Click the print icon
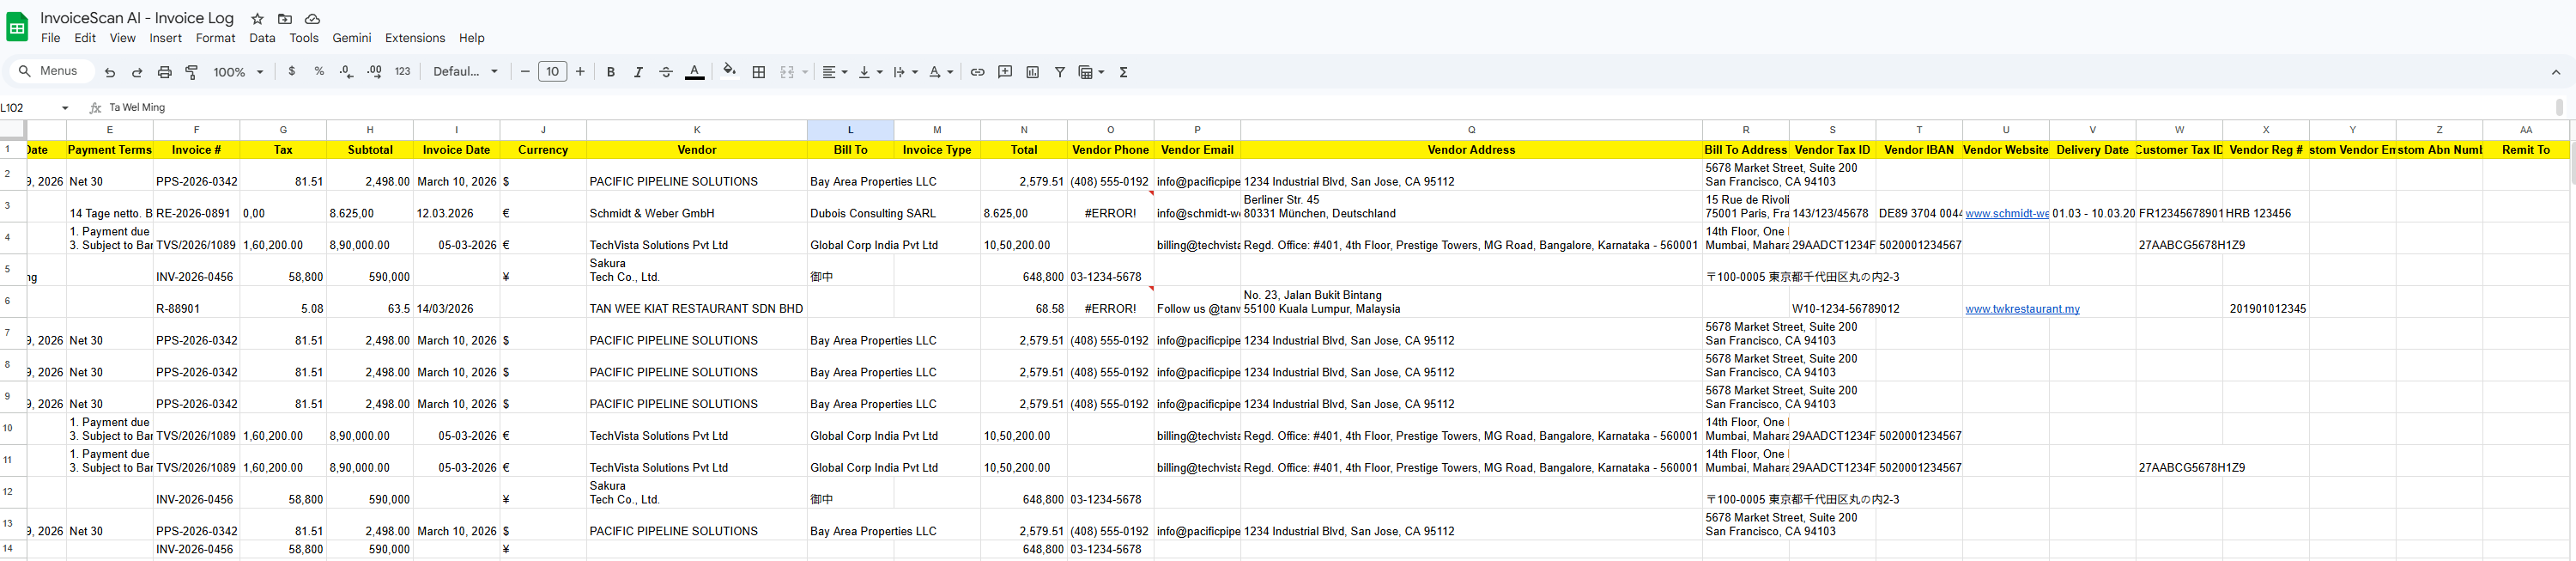The image size is (2576, 561). [165, 72]
